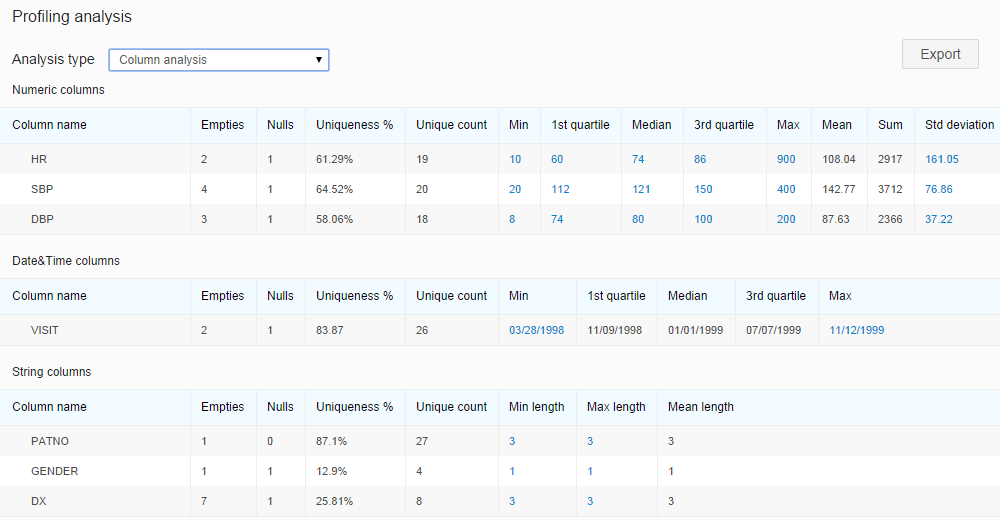Click VISIT Max date 11/12/1999
The width and height of the screenshot is (1000, 520).
[x=856, y=330]
